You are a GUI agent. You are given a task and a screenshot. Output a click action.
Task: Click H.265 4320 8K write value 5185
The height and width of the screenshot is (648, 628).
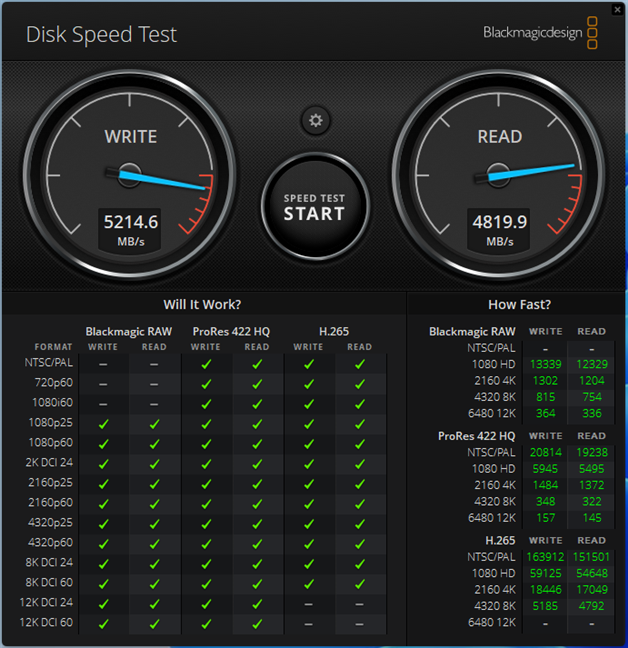[545, 606]
